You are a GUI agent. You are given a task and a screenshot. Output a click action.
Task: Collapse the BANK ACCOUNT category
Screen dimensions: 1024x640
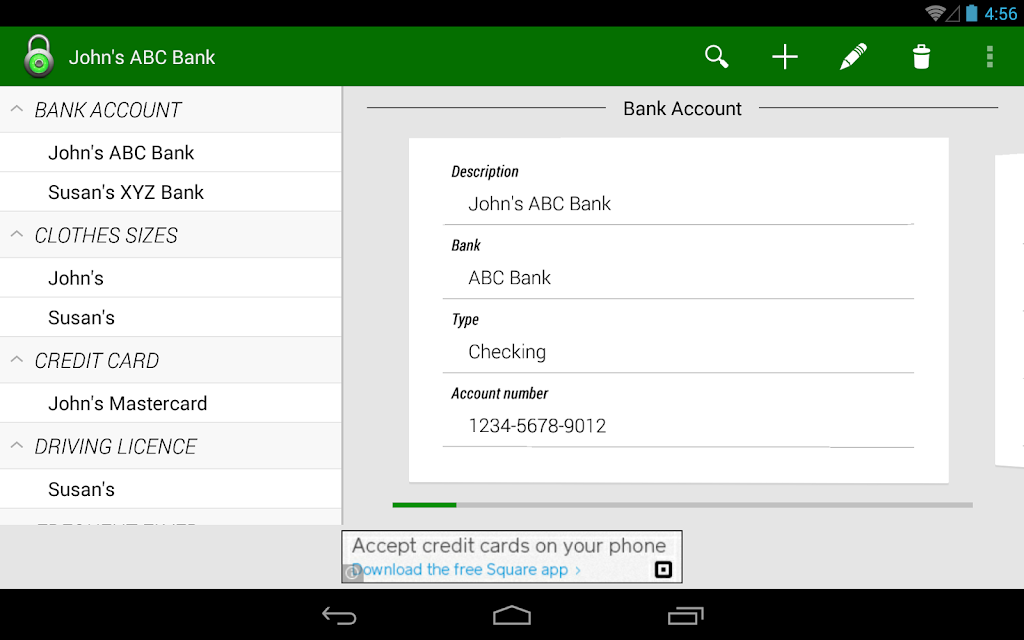click(x=17, y=109)
